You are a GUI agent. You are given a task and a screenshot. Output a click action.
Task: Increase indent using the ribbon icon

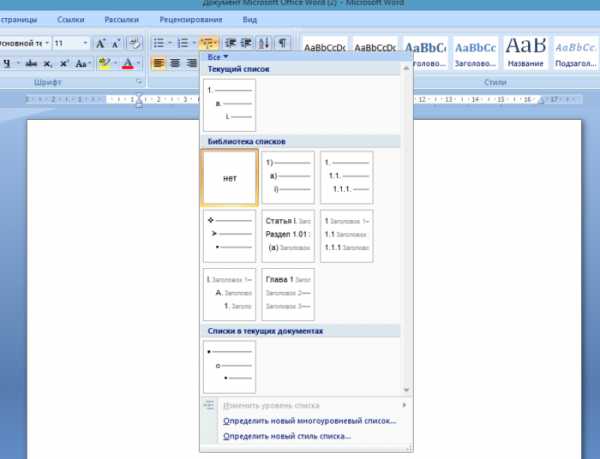246,43
